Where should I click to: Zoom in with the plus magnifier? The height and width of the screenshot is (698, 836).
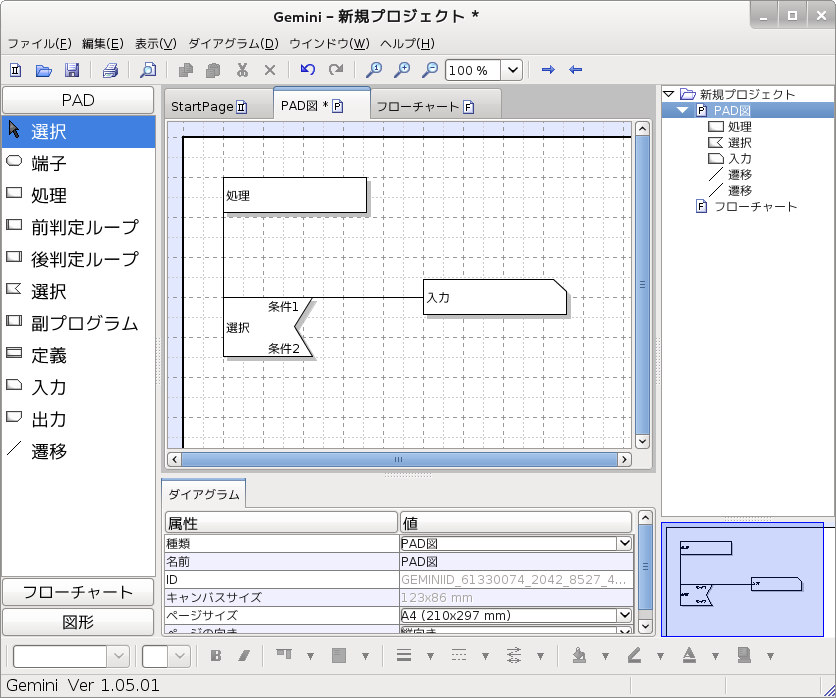pos(401,70)
